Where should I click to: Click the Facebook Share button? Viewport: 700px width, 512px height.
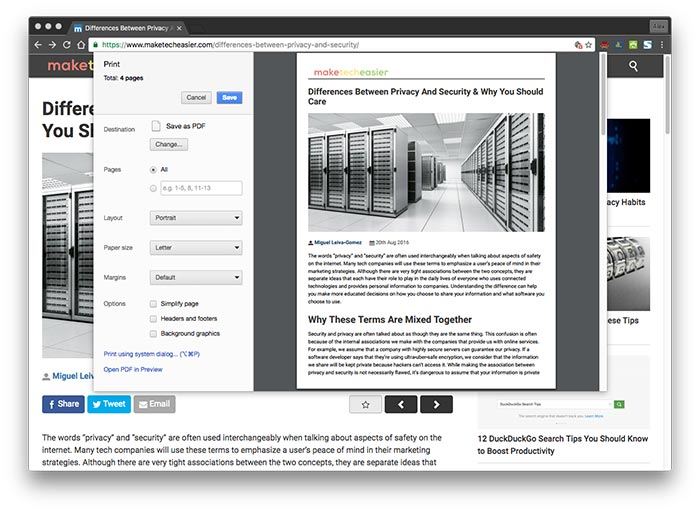click(x=63, y=404)
